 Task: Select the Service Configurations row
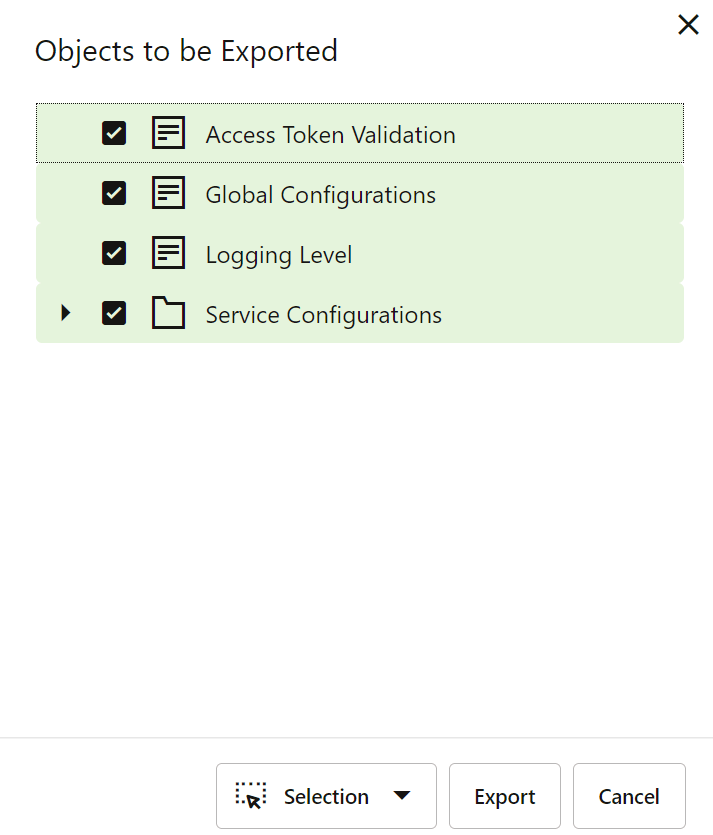323,313
